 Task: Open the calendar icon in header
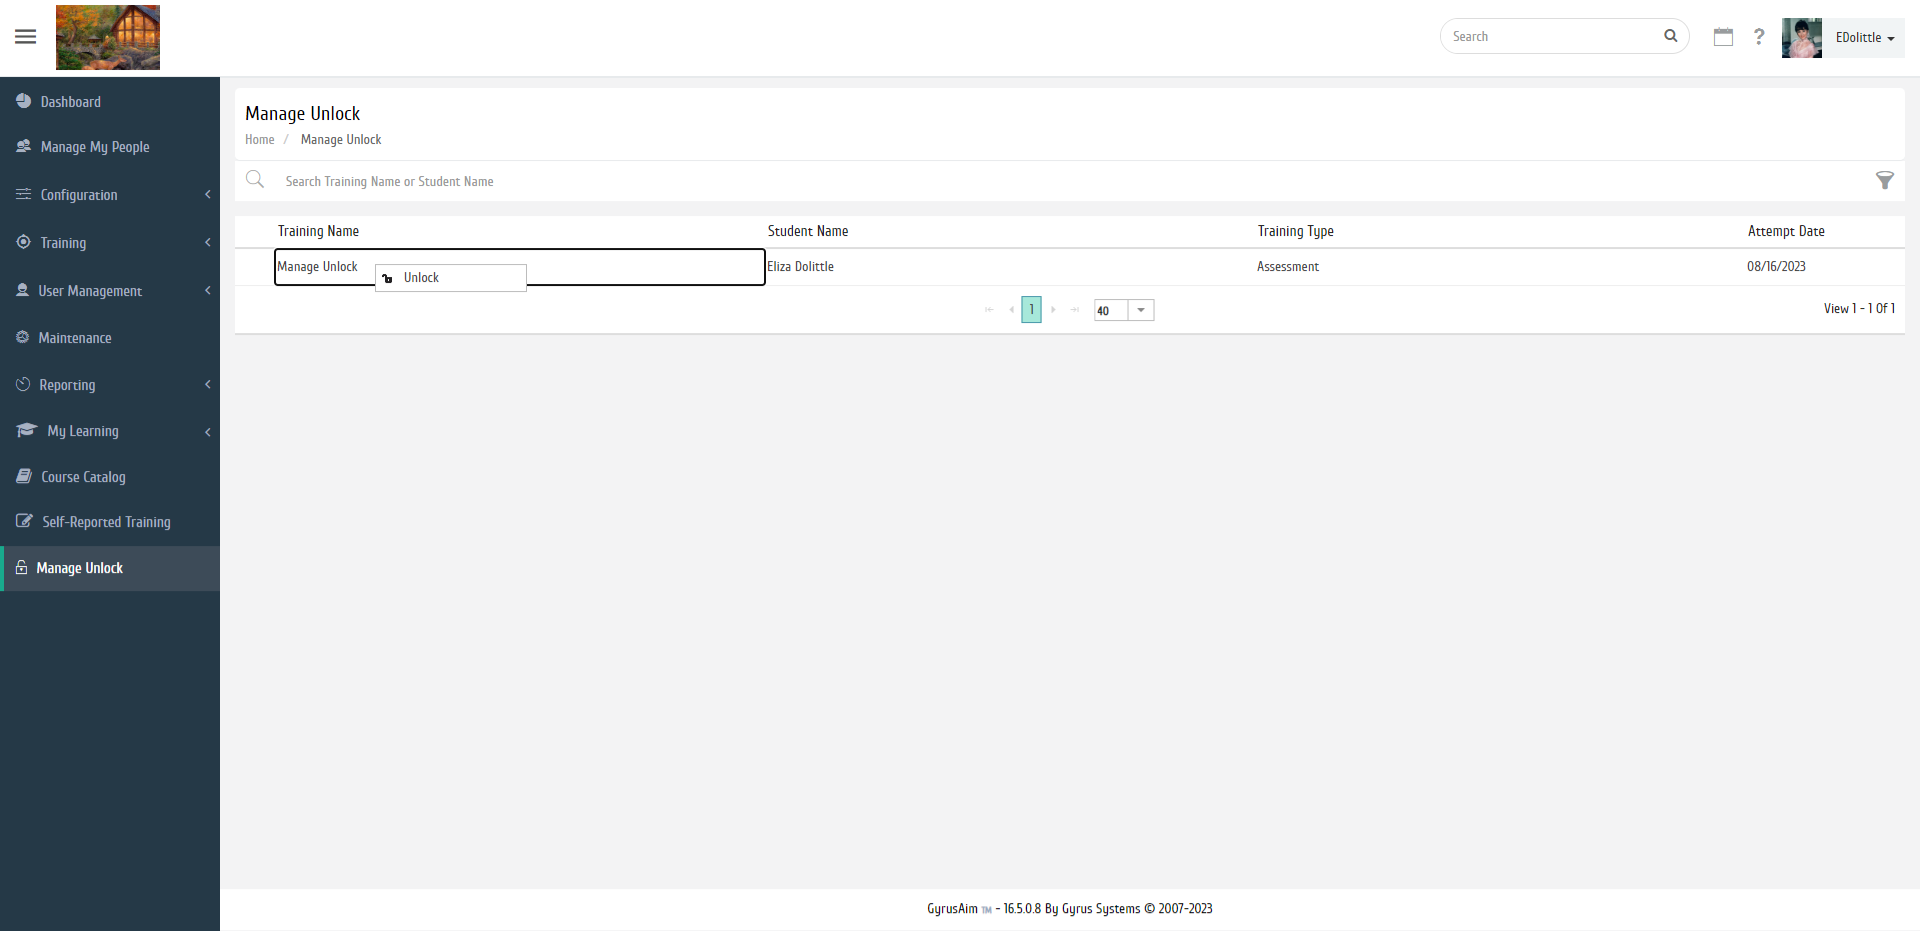coord(1723,37)
